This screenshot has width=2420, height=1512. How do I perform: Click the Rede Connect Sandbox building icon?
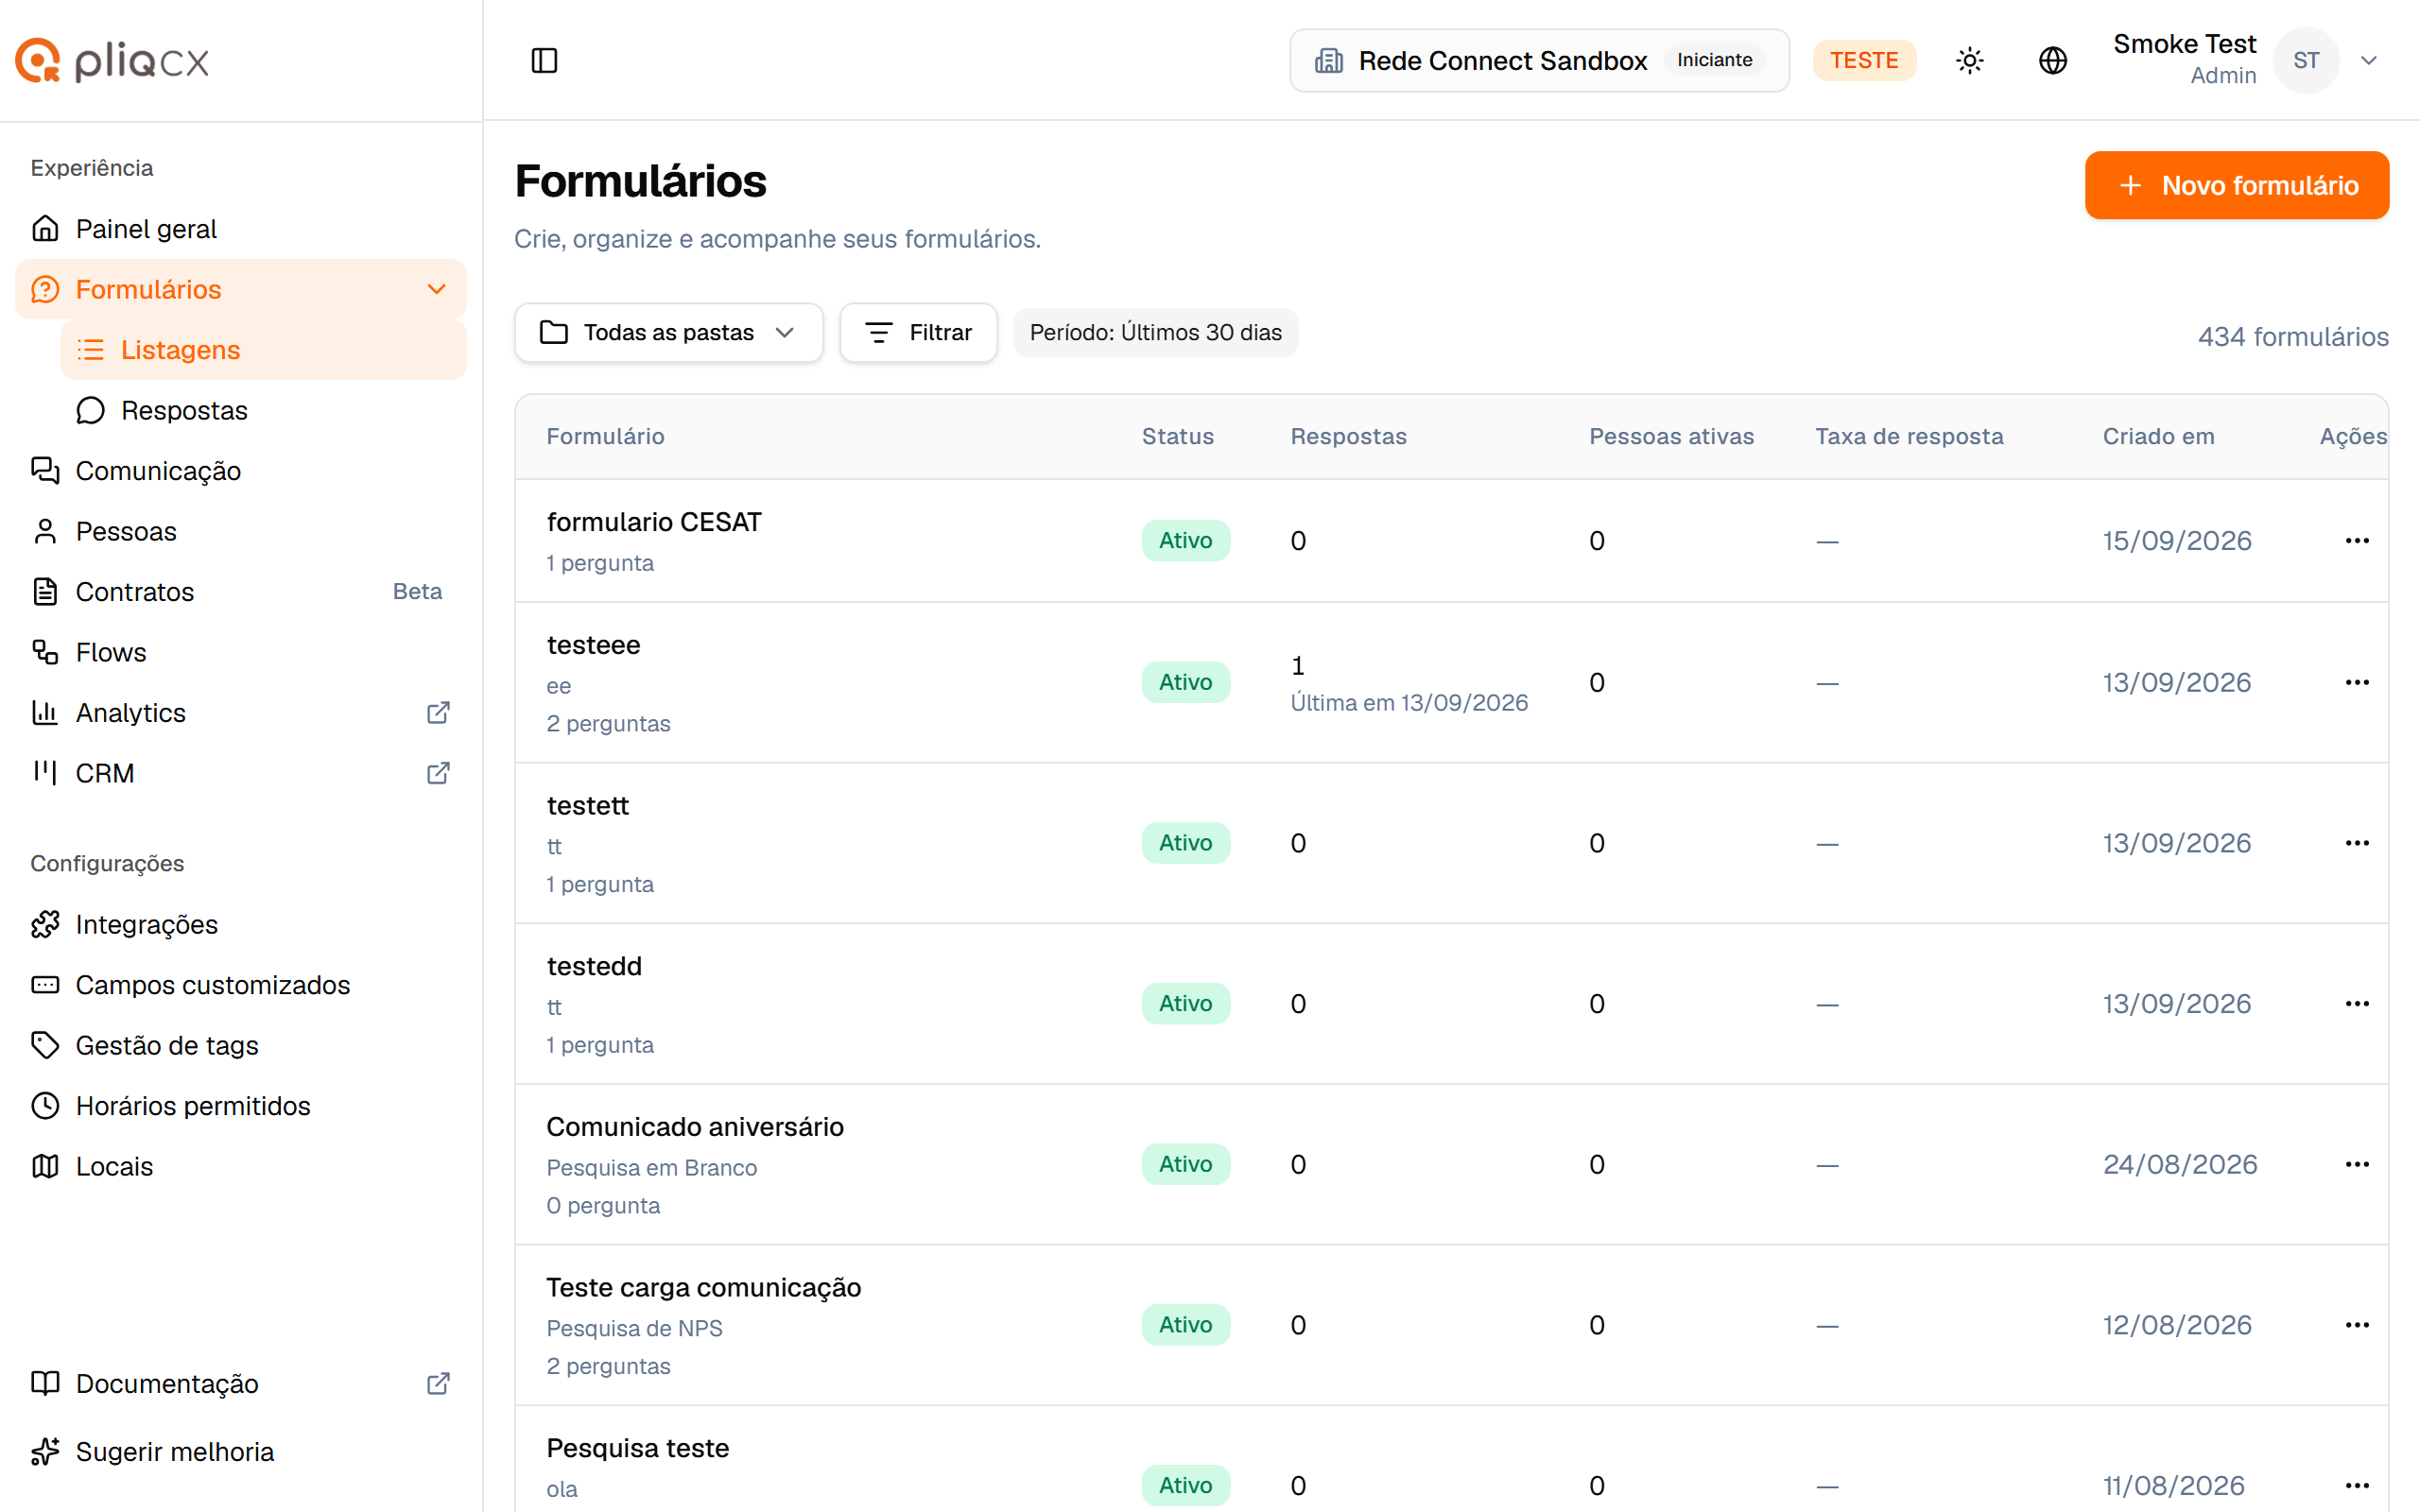[1328, 60]
